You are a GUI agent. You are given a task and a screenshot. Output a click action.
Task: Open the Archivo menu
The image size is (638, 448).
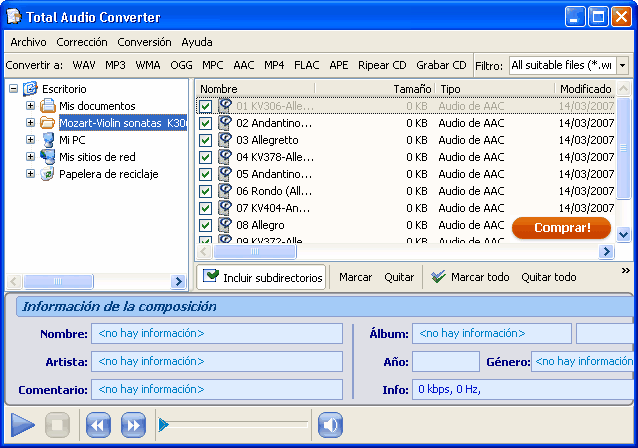pyautogui.click(x=28, y=42)
